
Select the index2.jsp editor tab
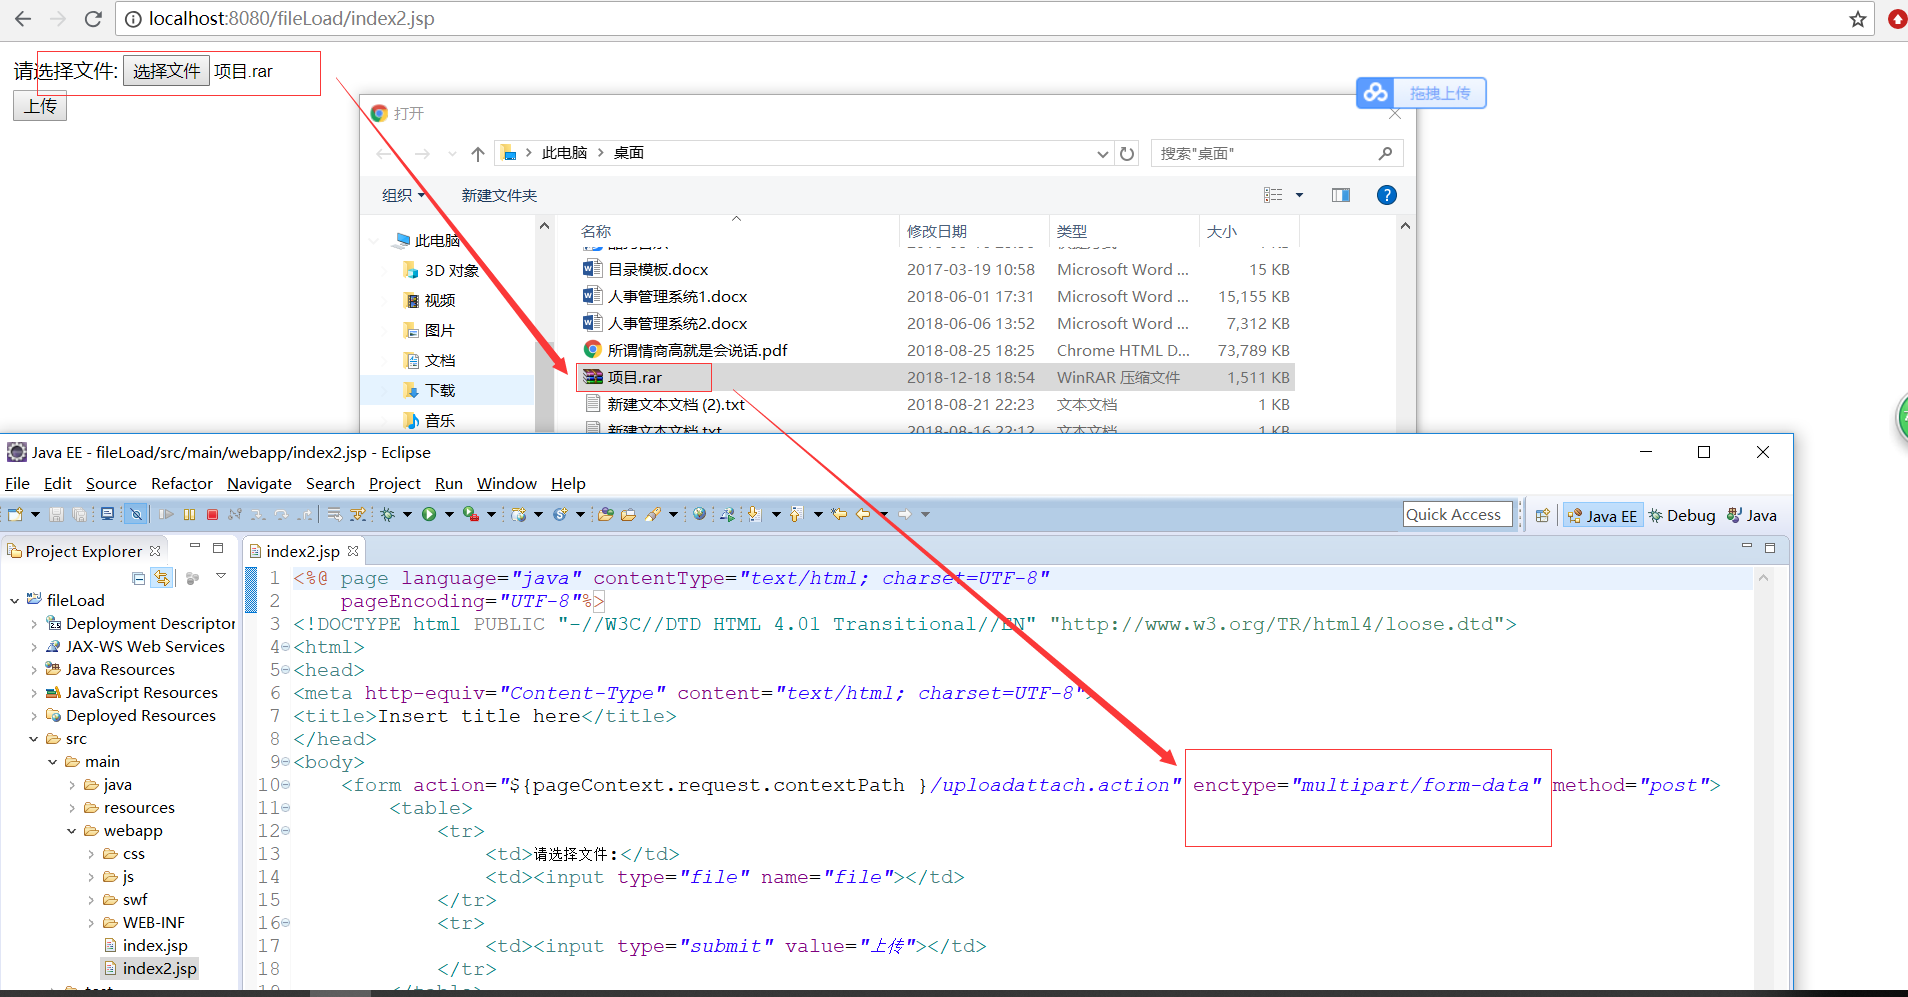click(x=302, y=551)
